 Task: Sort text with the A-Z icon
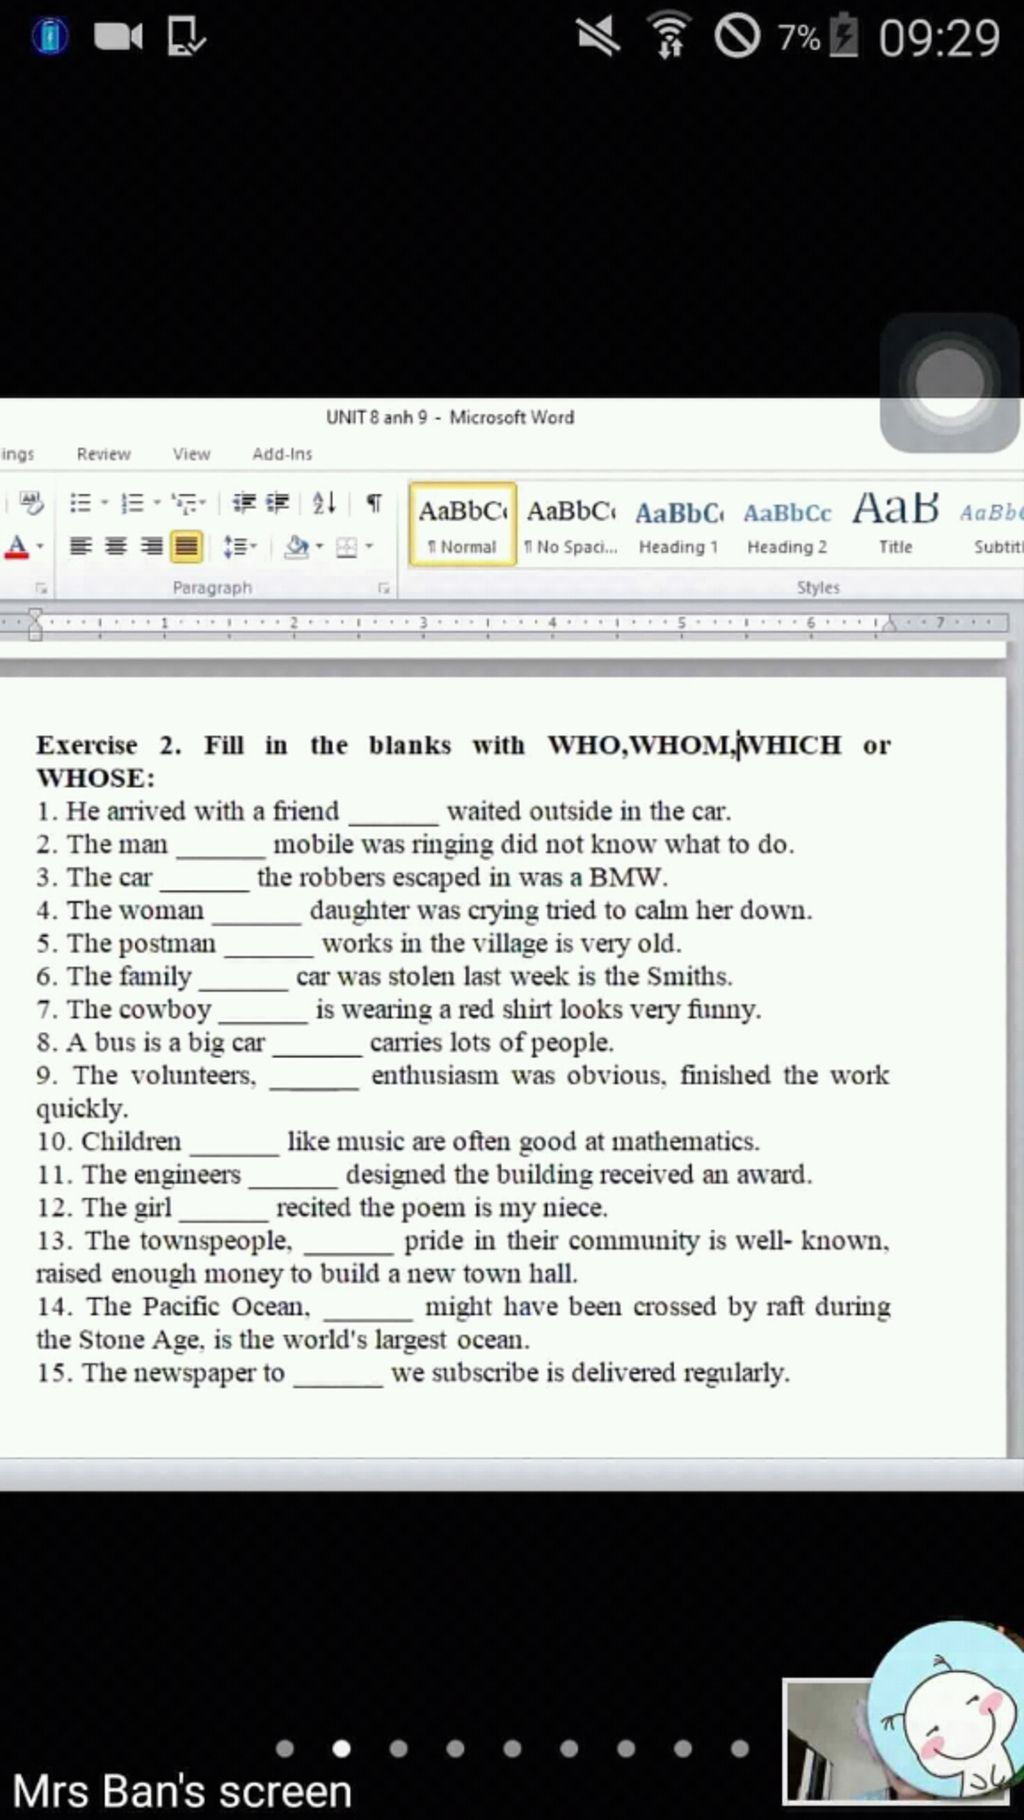click(x=324, y=503)
